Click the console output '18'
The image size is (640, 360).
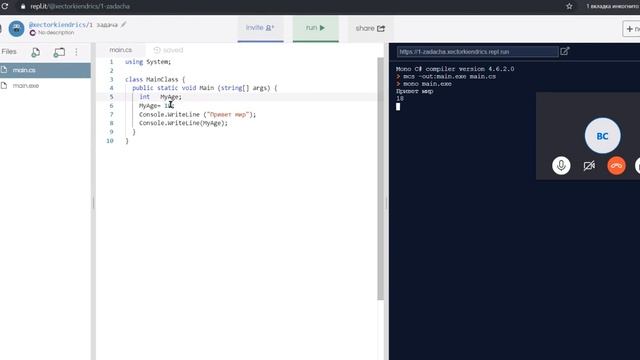pyautogui.click(x=400, y=98)
